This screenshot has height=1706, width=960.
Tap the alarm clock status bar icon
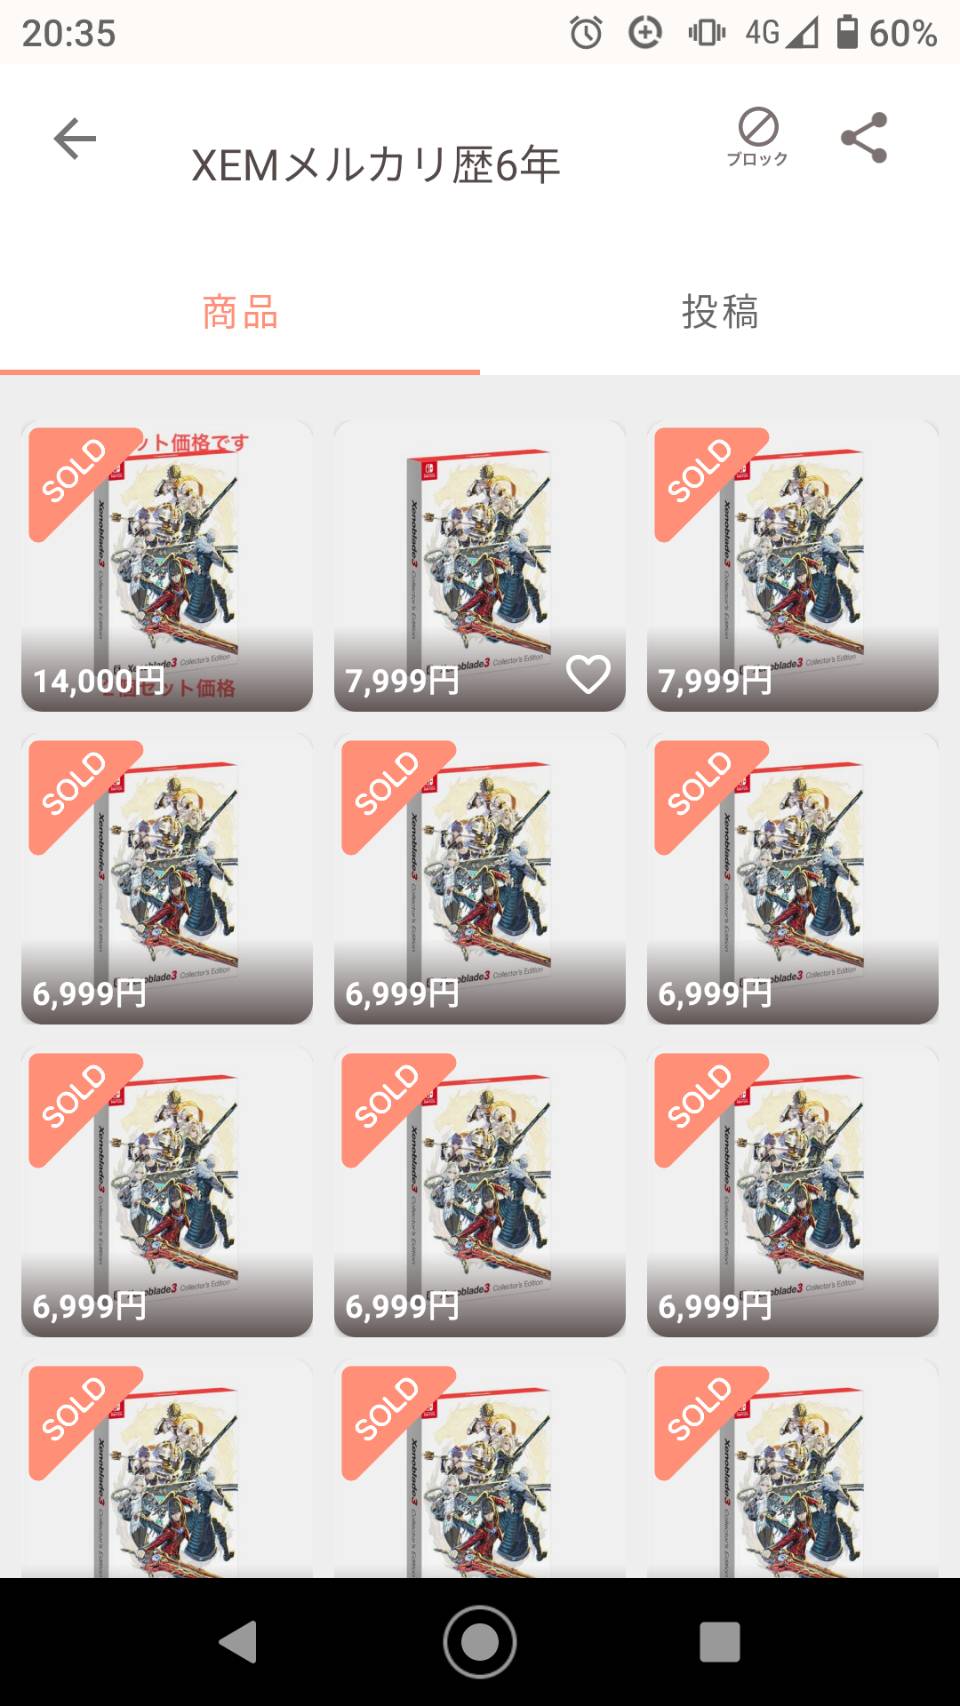coord(586,33)
